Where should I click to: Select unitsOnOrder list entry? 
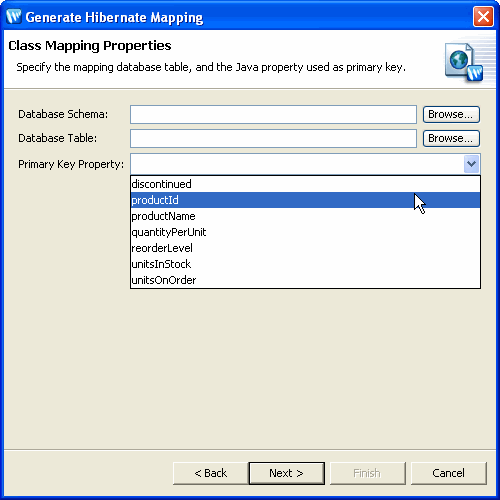click(305, 280)
